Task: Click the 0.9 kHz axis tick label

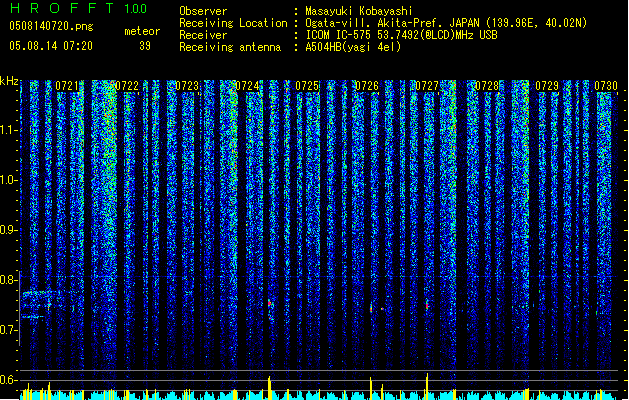Action: tap(9, 230)
